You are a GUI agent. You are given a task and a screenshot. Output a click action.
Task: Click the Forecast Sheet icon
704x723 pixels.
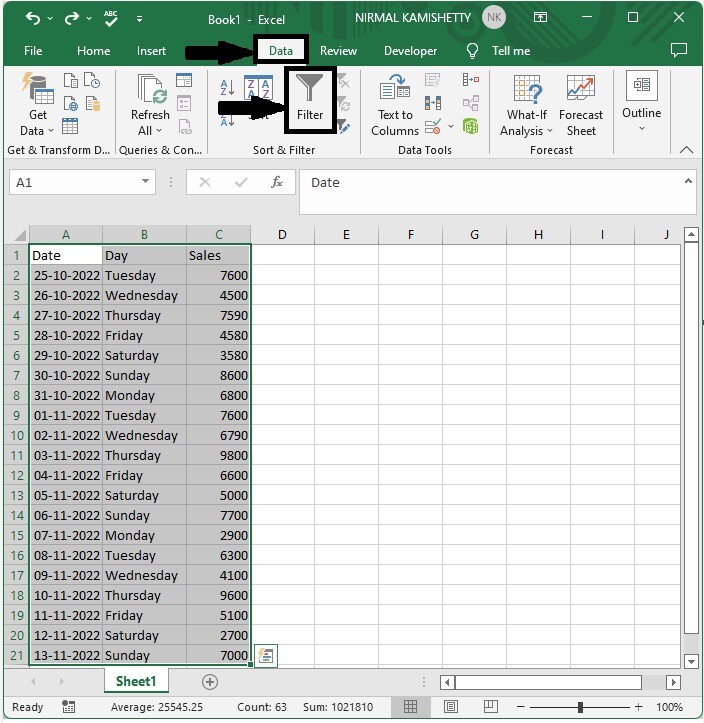click(580, 105)
